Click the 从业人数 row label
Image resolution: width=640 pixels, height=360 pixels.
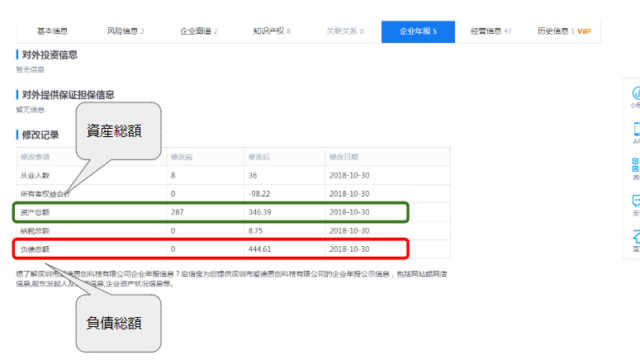tap(35, 176)
